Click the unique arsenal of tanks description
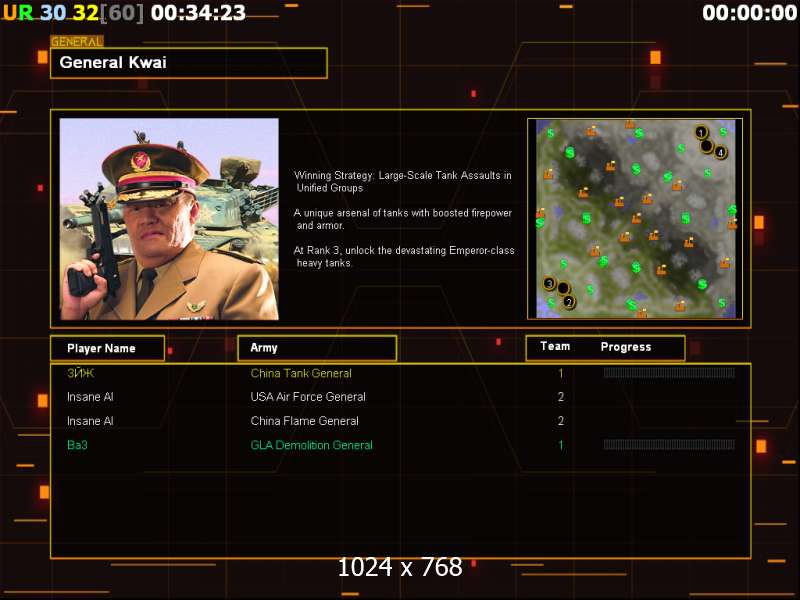The width and height of the screenshot is (800, 600). [x=403, y=219]
